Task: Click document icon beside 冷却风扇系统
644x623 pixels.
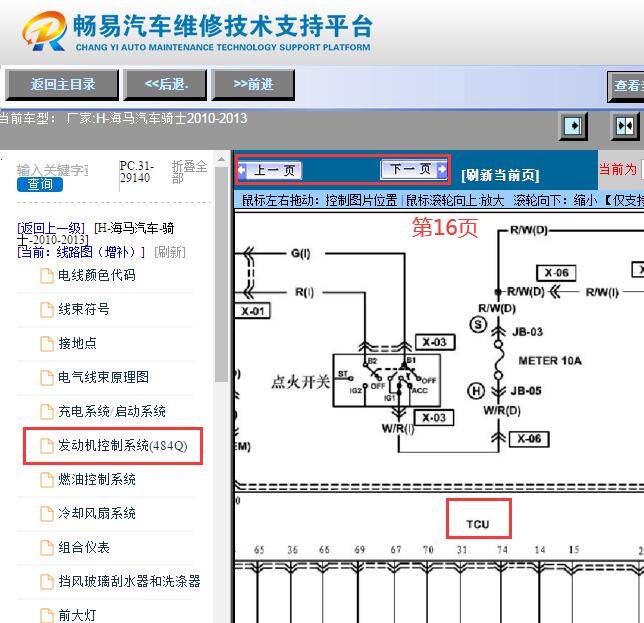Action: (47, 514)
